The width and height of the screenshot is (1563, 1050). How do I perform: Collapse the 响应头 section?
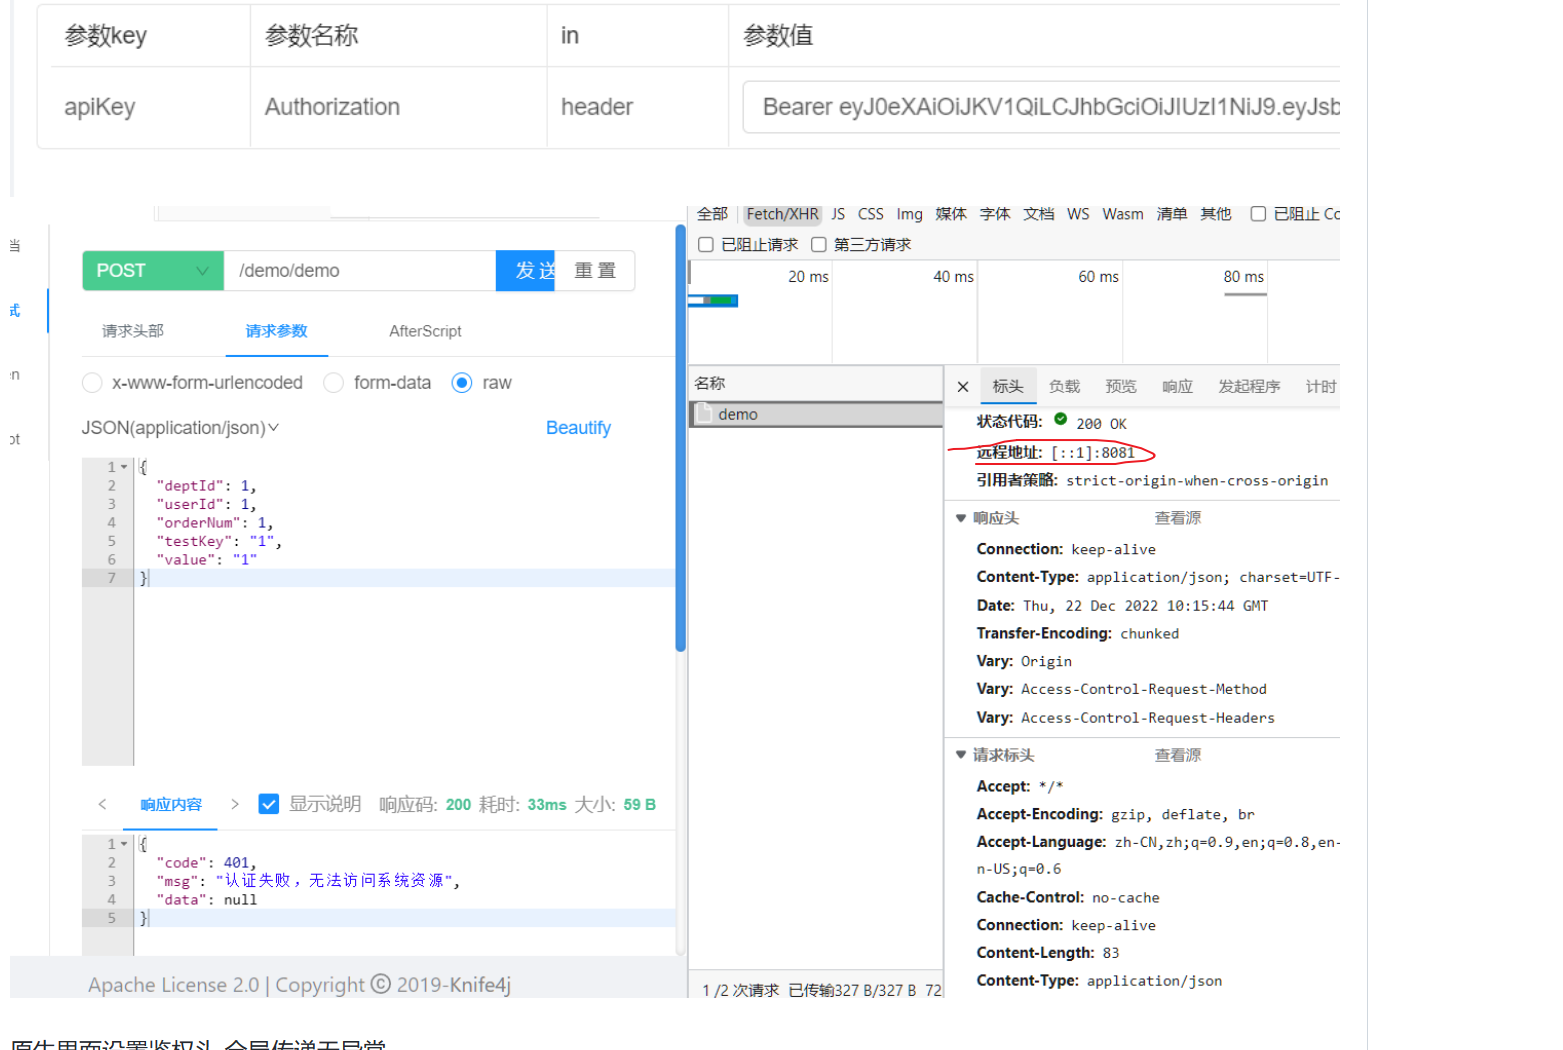(961, 518)
